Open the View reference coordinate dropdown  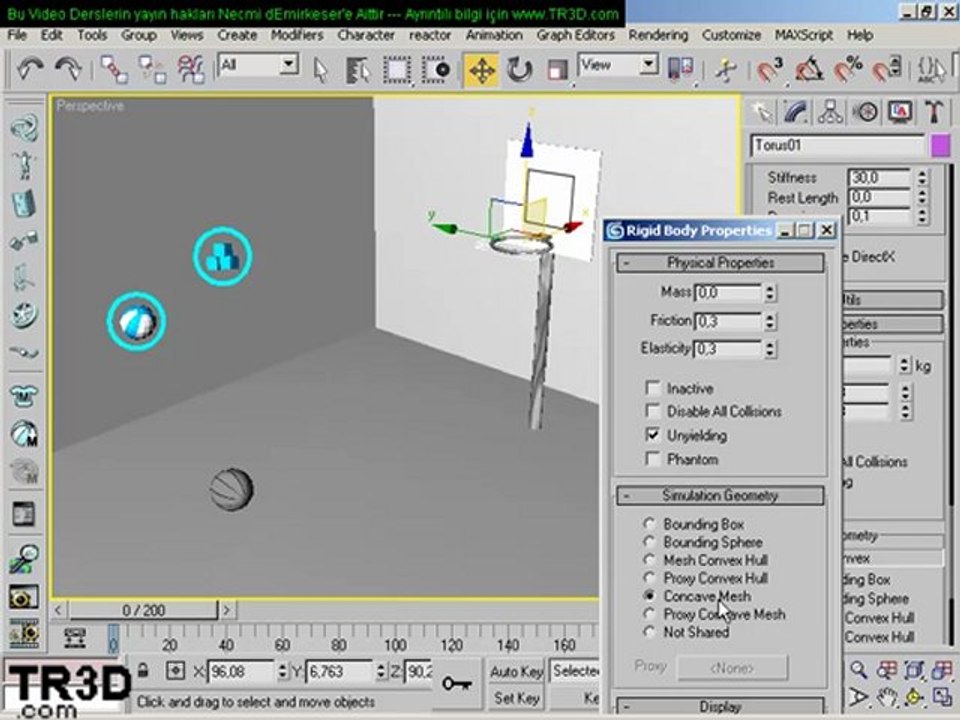tap(649, 64)
